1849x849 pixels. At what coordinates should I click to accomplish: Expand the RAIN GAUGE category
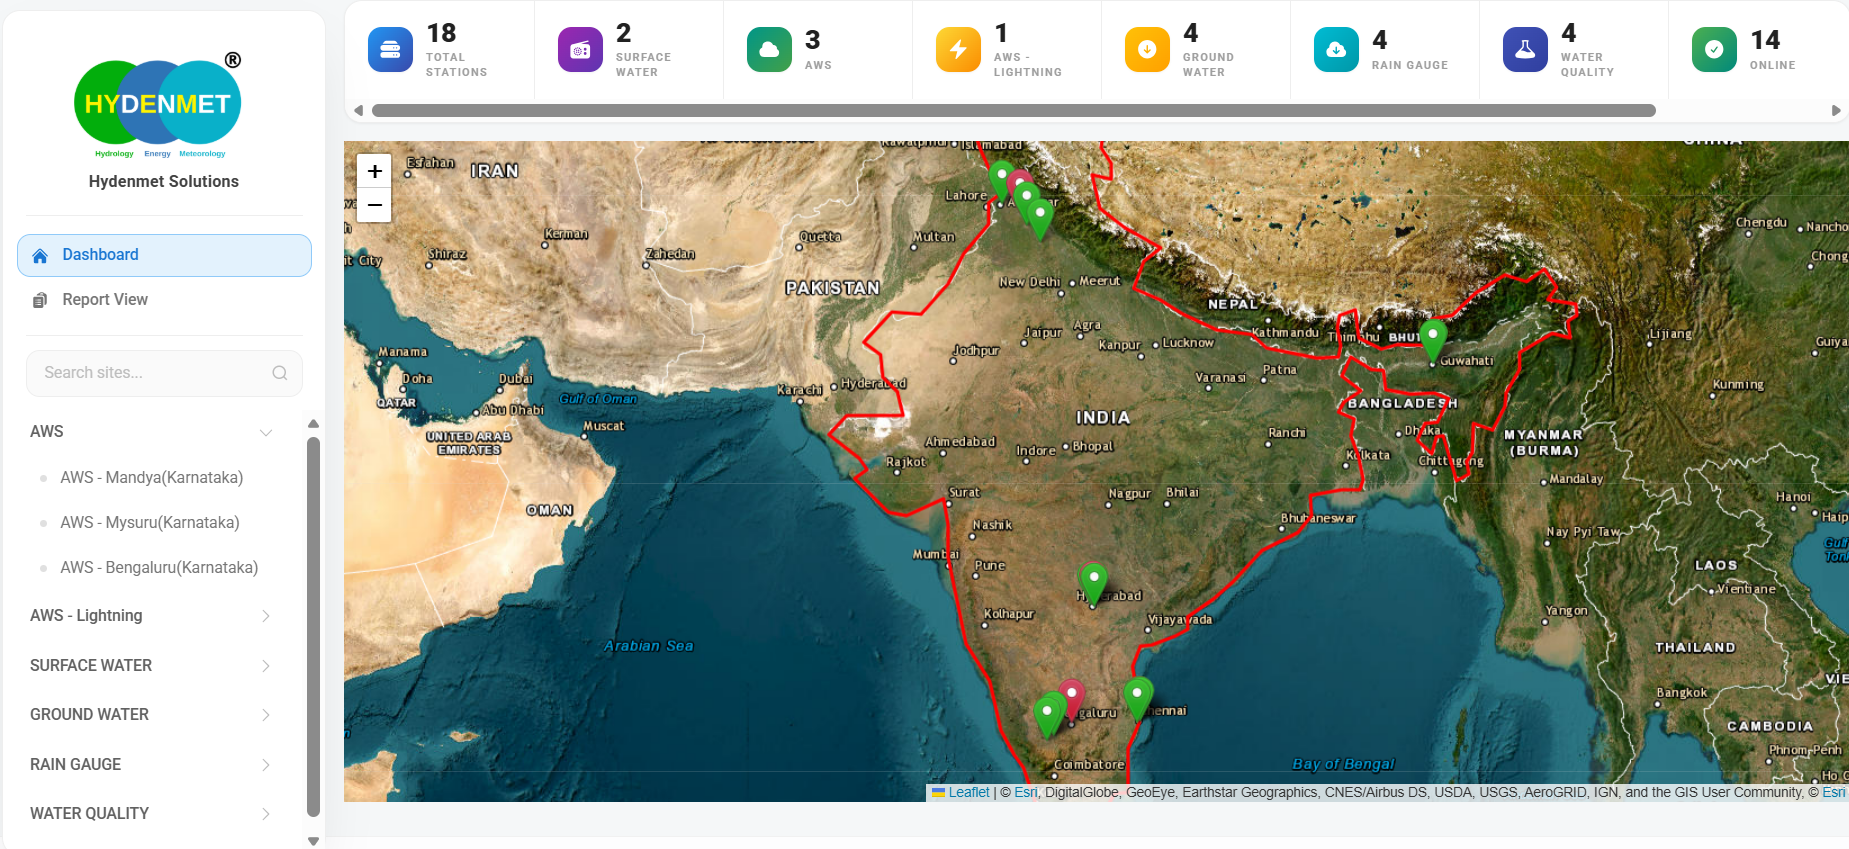tap(266, 765)
